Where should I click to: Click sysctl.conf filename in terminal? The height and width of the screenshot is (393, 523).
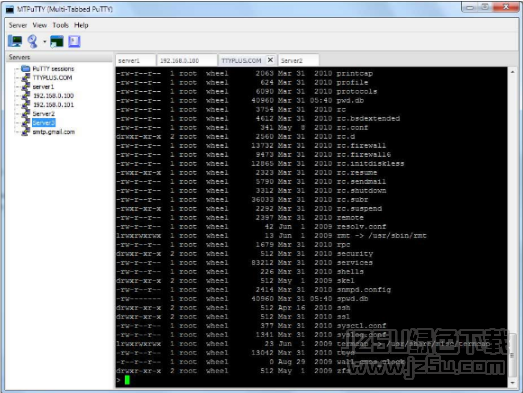pos(361,326)
